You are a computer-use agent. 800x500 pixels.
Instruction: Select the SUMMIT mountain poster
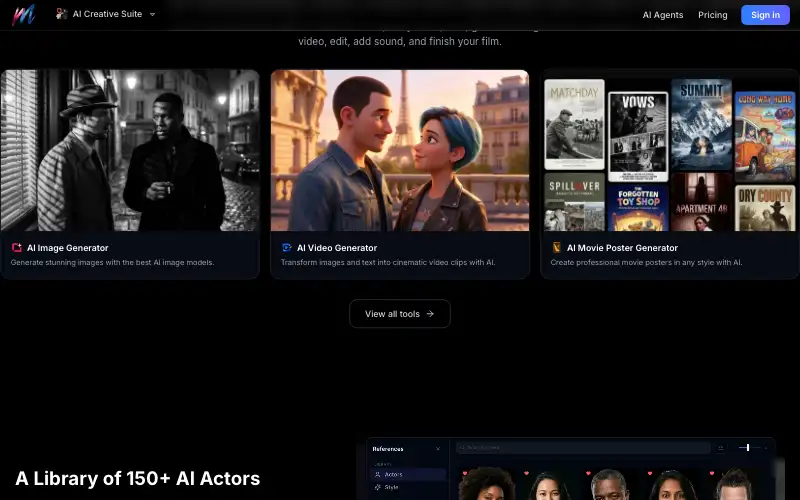click(x=701, y=124)
